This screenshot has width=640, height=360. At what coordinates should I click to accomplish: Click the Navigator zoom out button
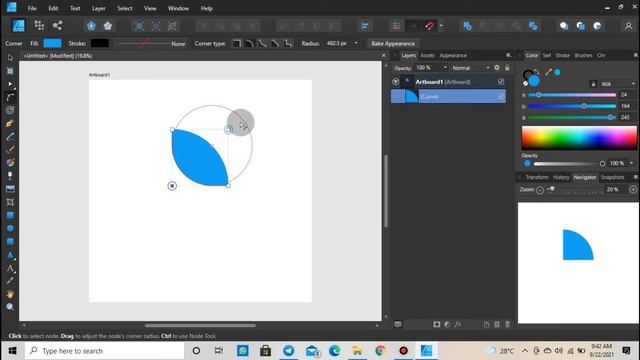[540, 190]
